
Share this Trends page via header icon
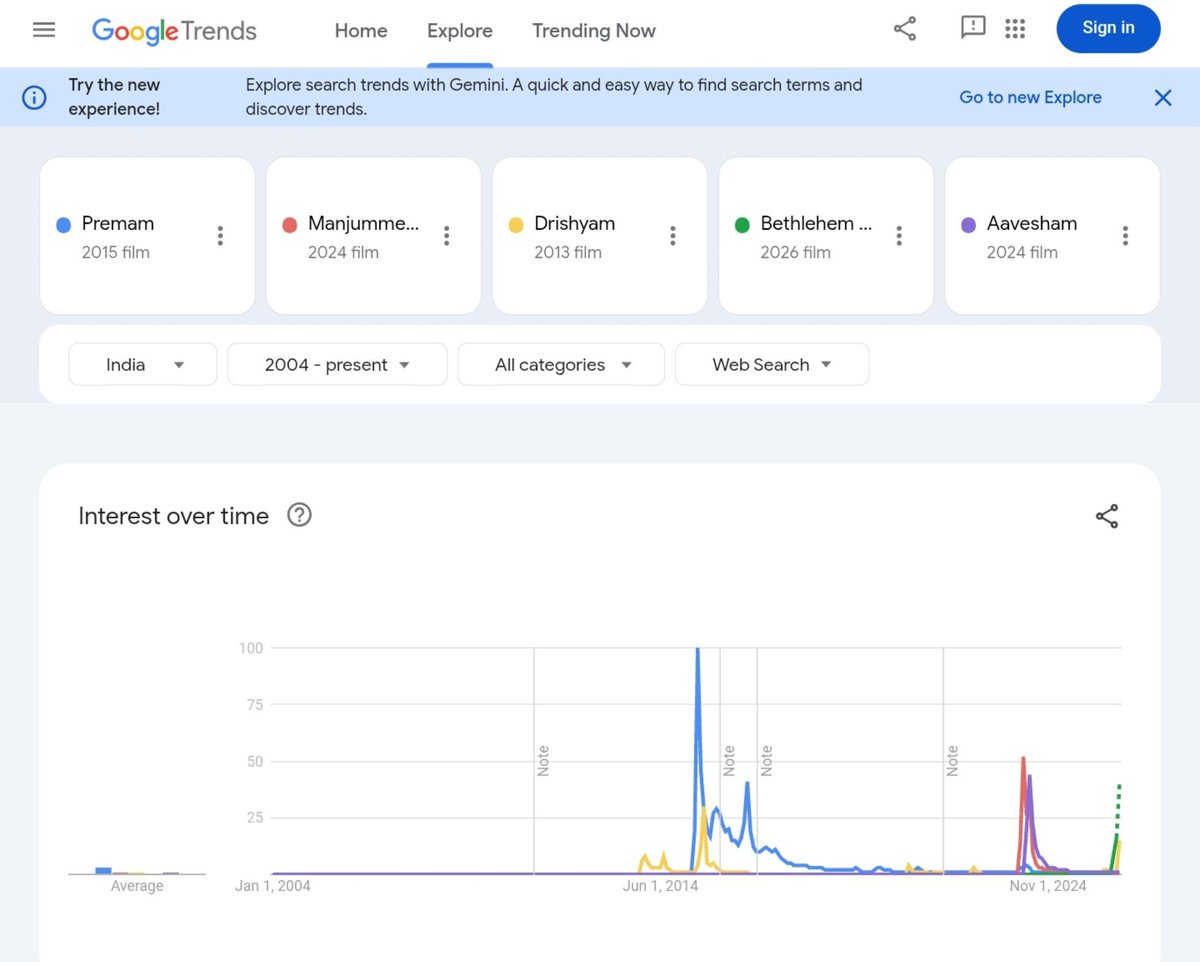tap(905, 29)
